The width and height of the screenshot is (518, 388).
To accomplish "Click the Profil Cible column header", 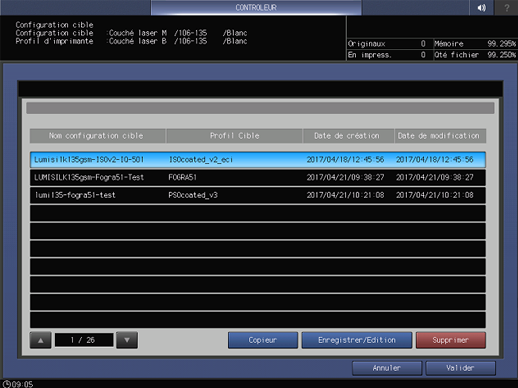I will [234, 136].
